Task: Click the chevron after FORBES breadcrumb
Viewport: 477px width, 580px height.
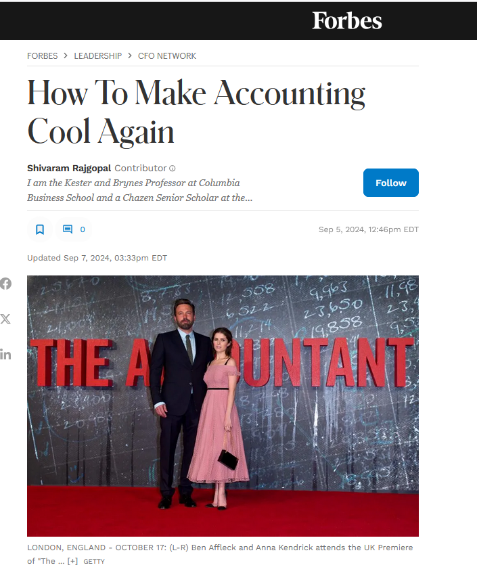Action: click(x=65, y=55)
